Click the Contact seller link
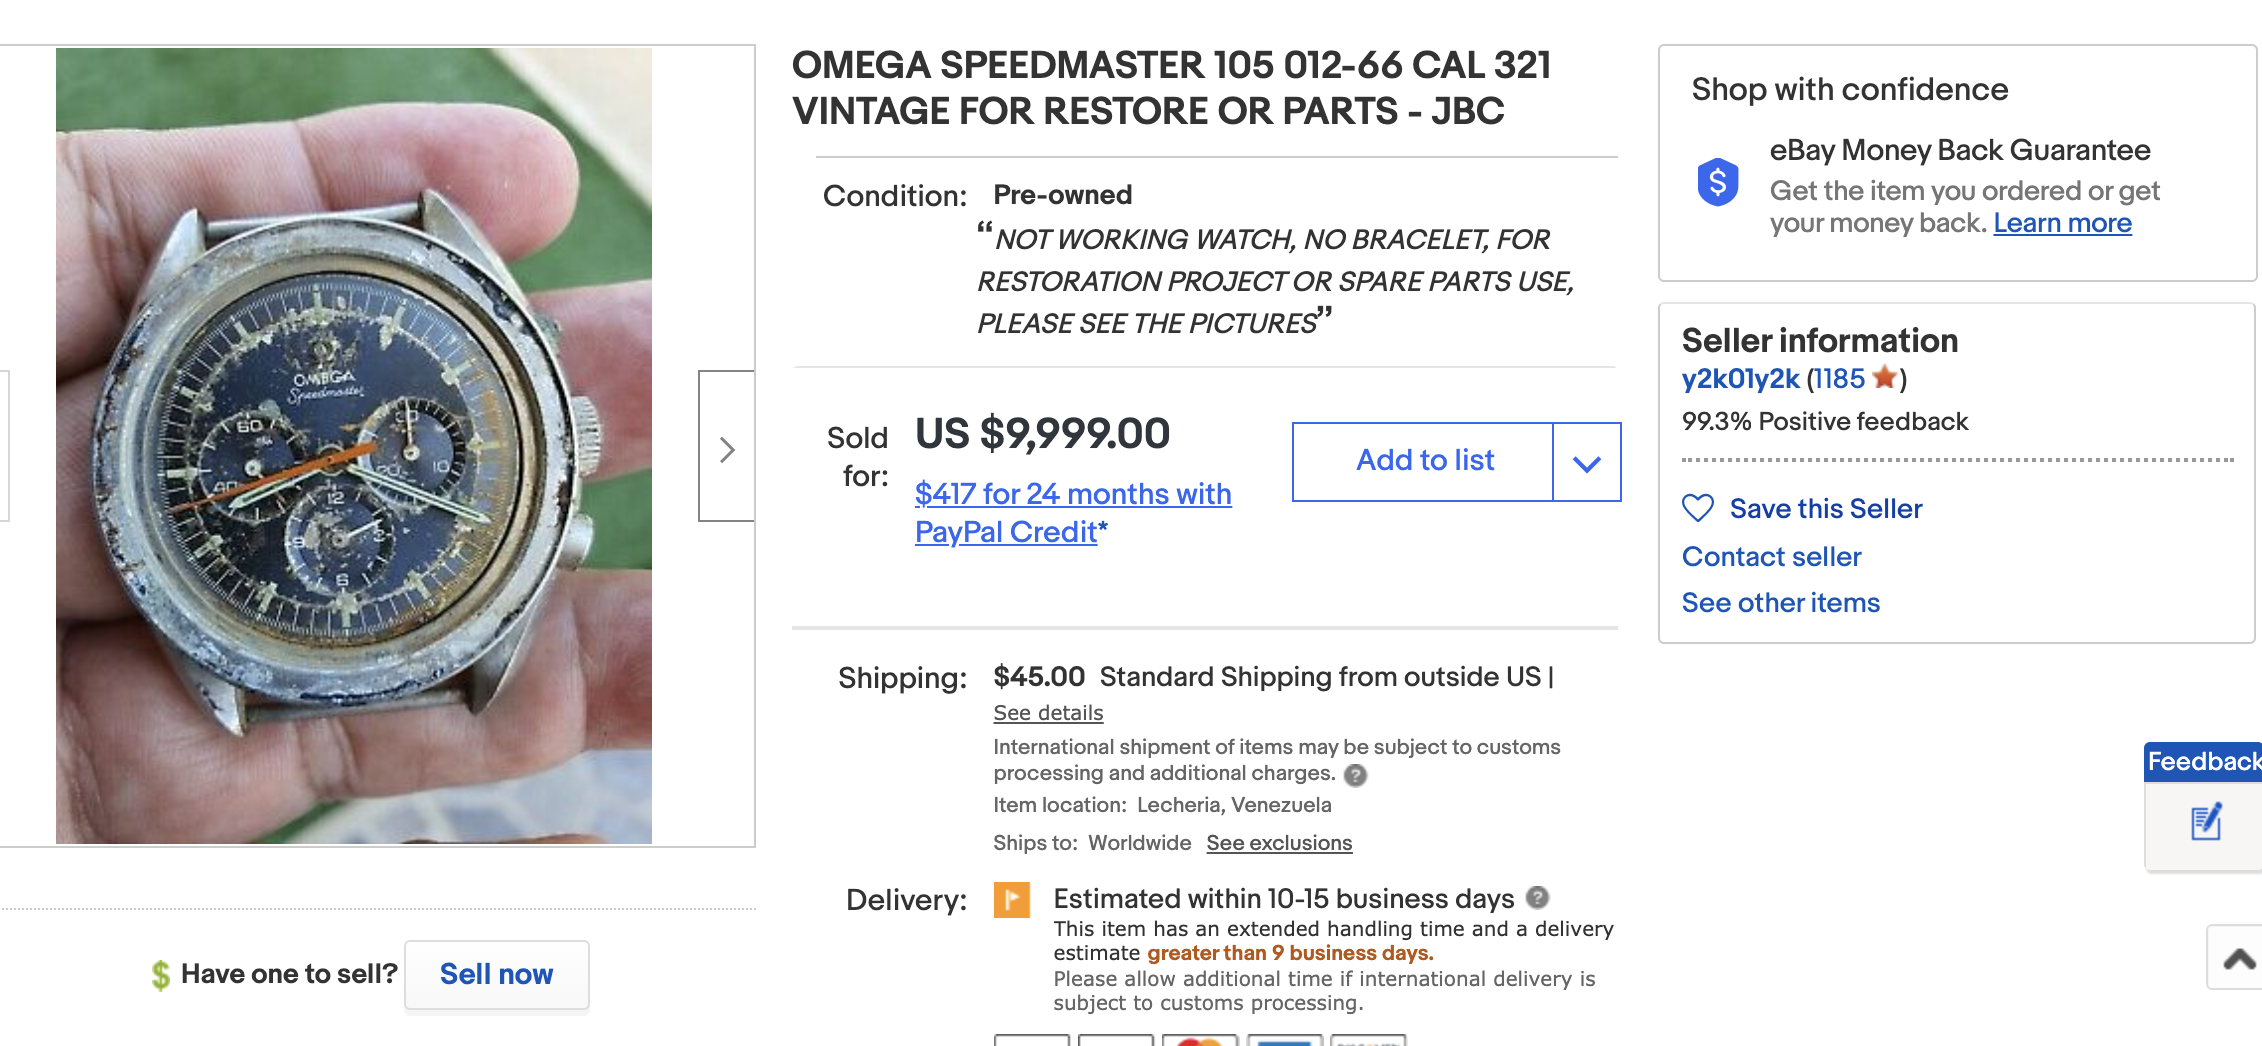Image resolution: width=2262 pixels, height=1046 pixels. (1771, 556)
